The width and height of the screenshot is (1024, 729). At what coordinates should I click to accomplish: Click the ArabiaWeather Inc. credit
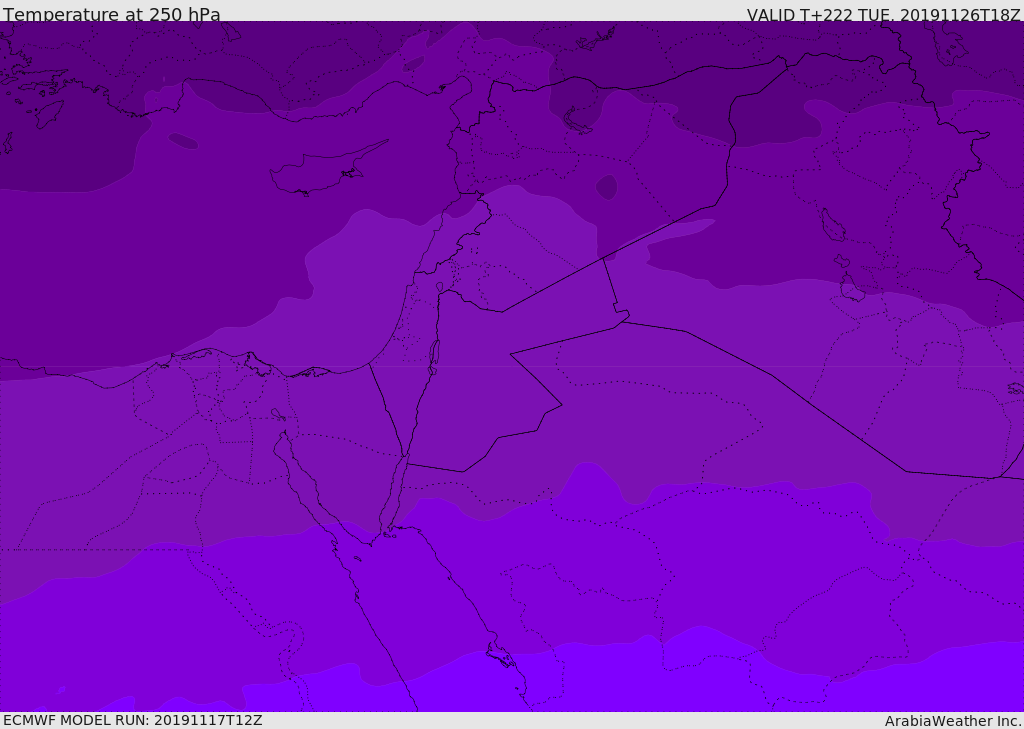(x=953, y=721)
